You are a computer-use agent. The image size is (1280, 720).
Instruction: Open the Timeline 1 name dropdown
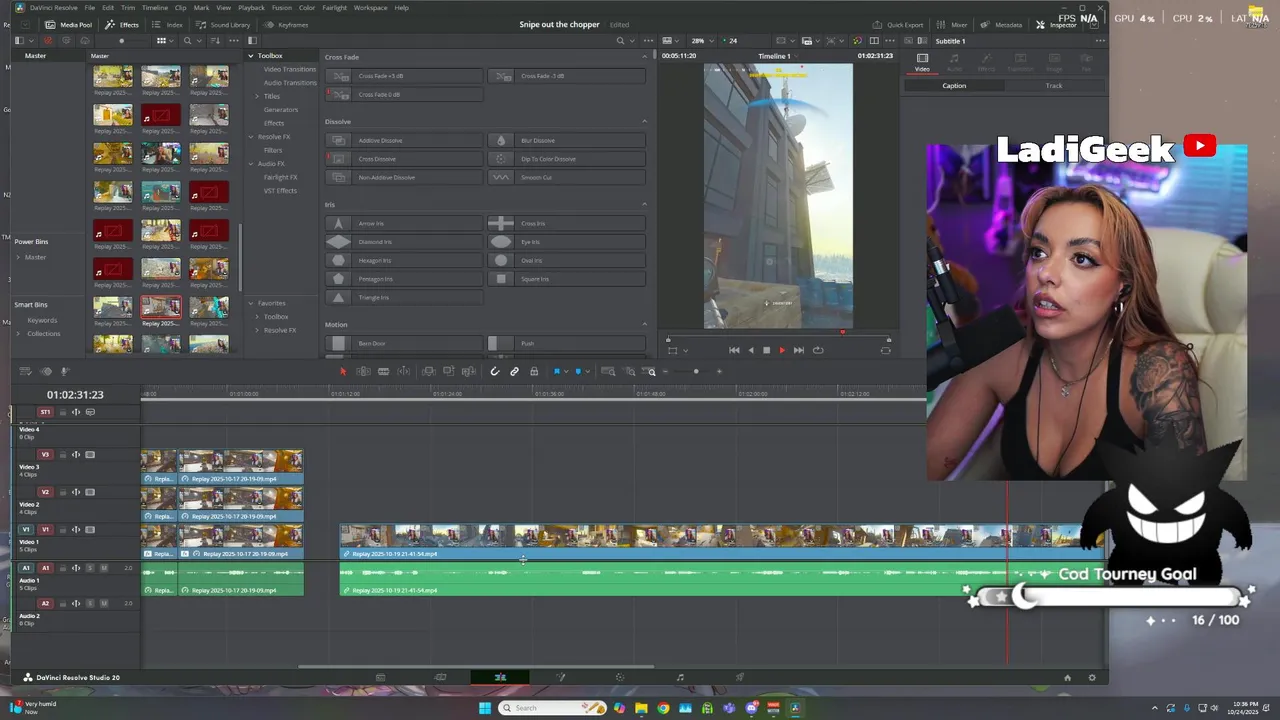778,56
